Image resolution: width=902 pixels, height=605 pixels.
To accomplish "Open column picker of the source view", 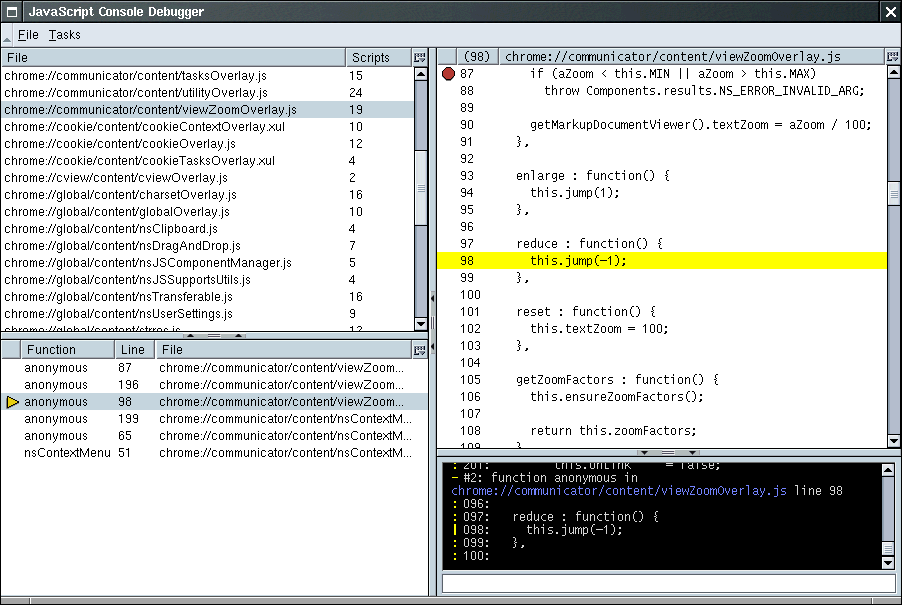I will [892, 56].
